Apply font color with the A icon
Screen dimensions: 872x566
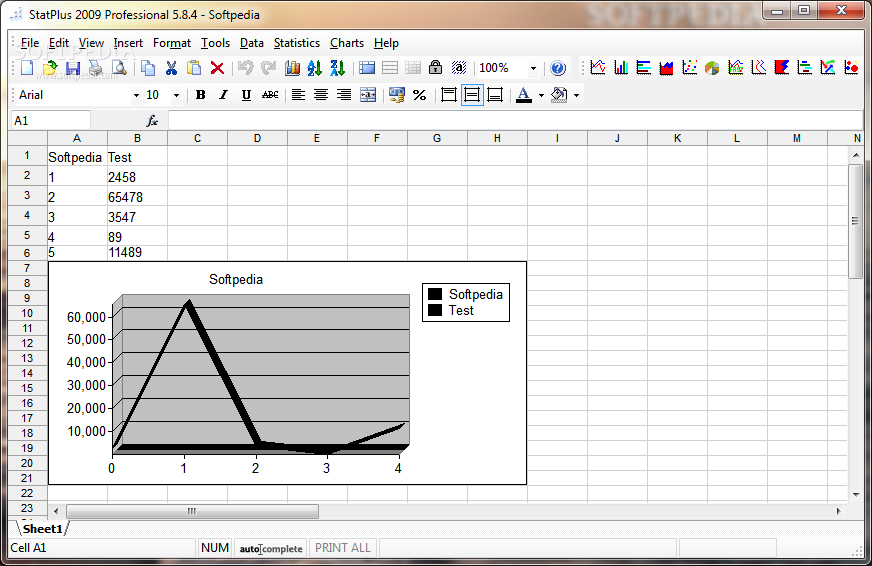pyautogui.click(x=523, y=95)
